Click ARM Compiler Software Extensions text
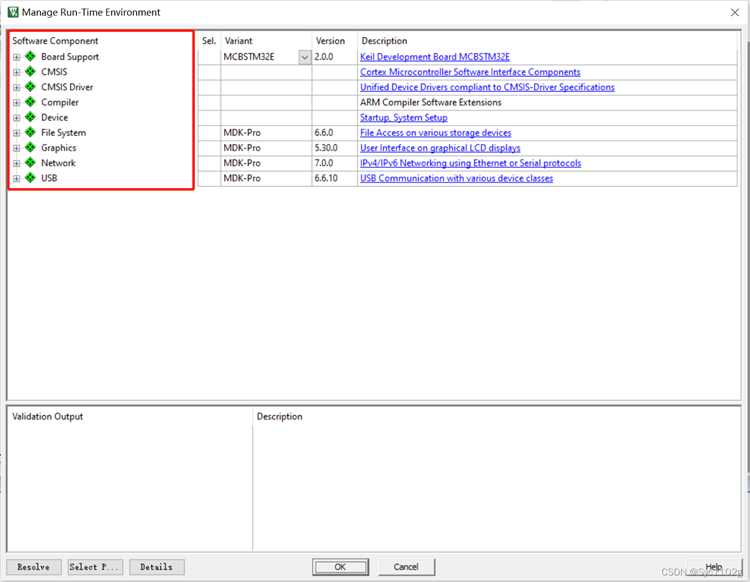The image size is (750, 582). 430,102
